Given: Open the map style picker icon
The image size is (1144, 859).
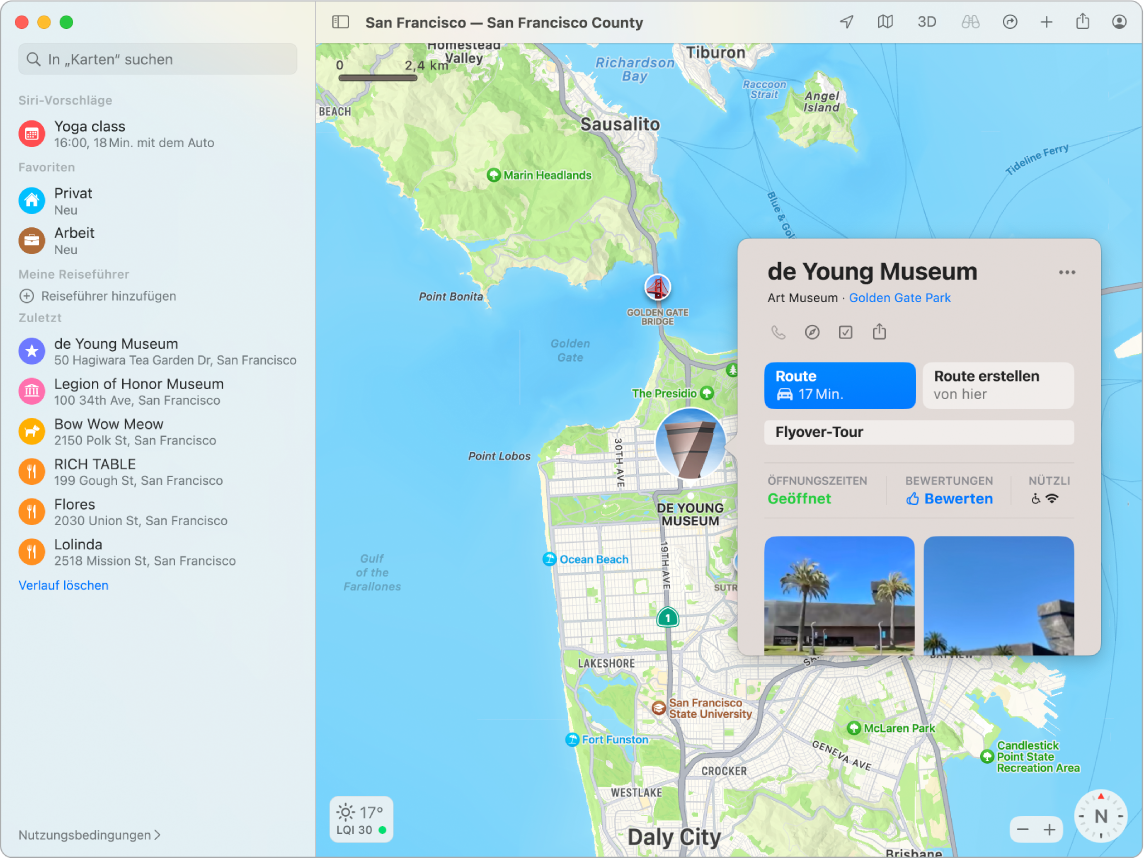Looking at the screenshot, I should (885, 21).
